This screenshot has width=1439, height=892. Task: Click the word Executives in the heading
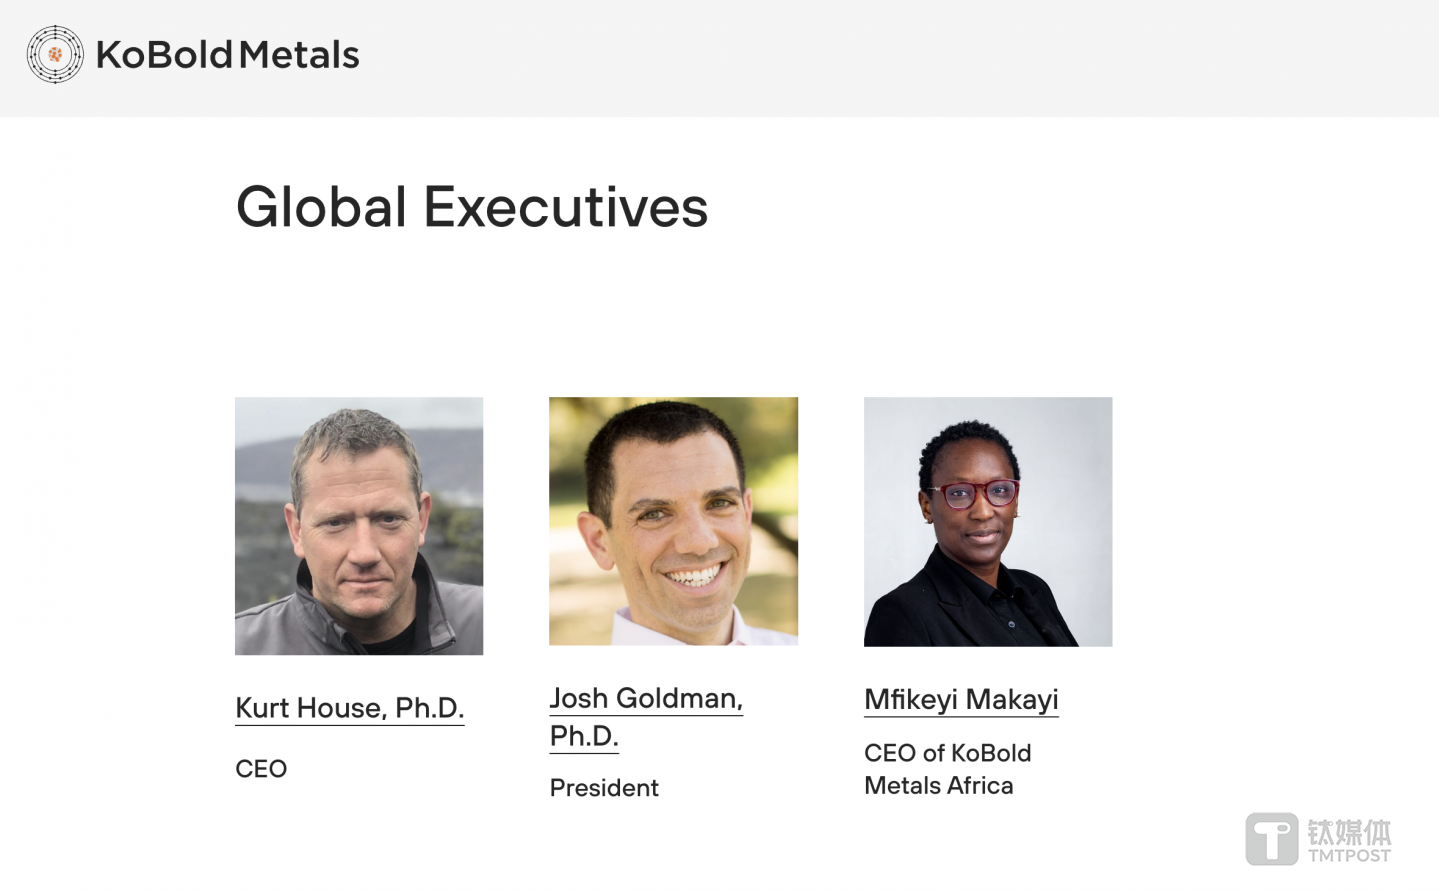(x=565, y=207)
